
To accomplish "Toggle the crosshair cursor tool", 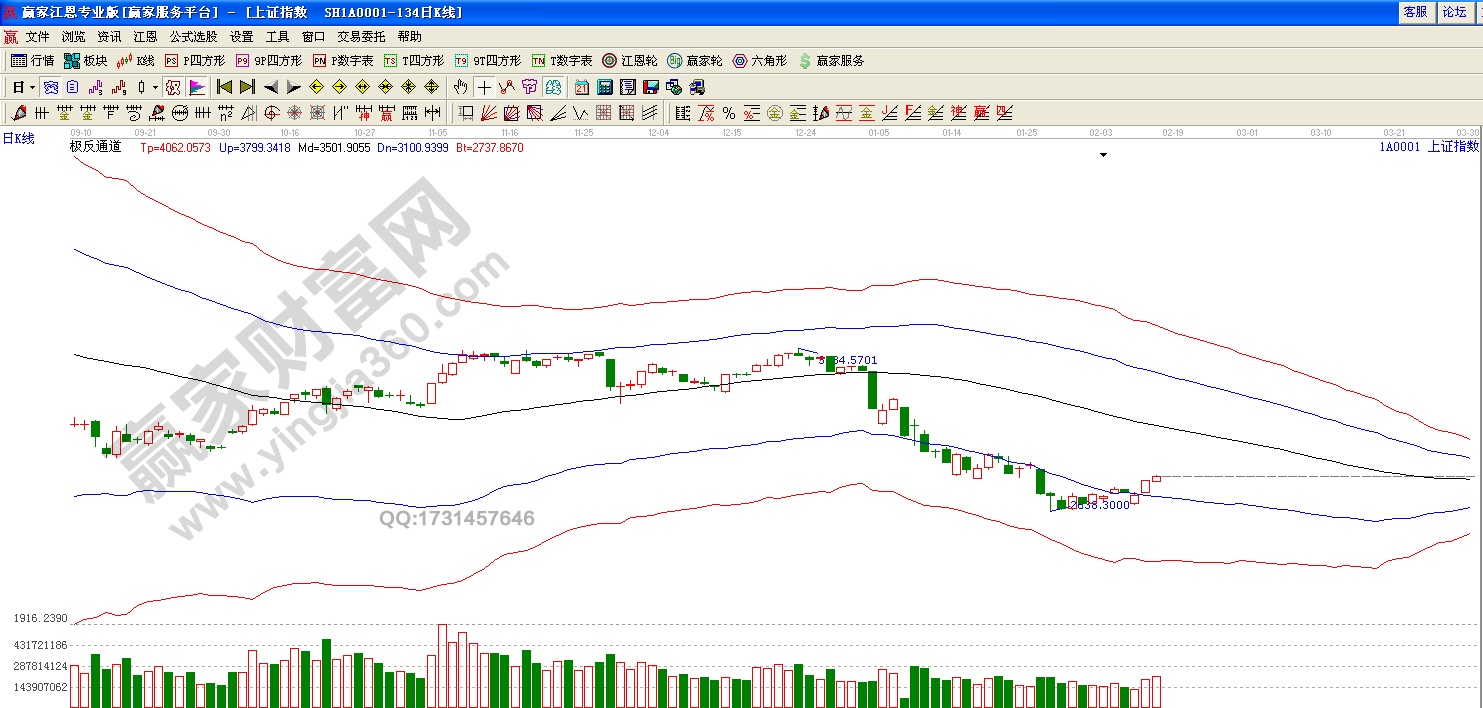I will [x=484, y=87].
